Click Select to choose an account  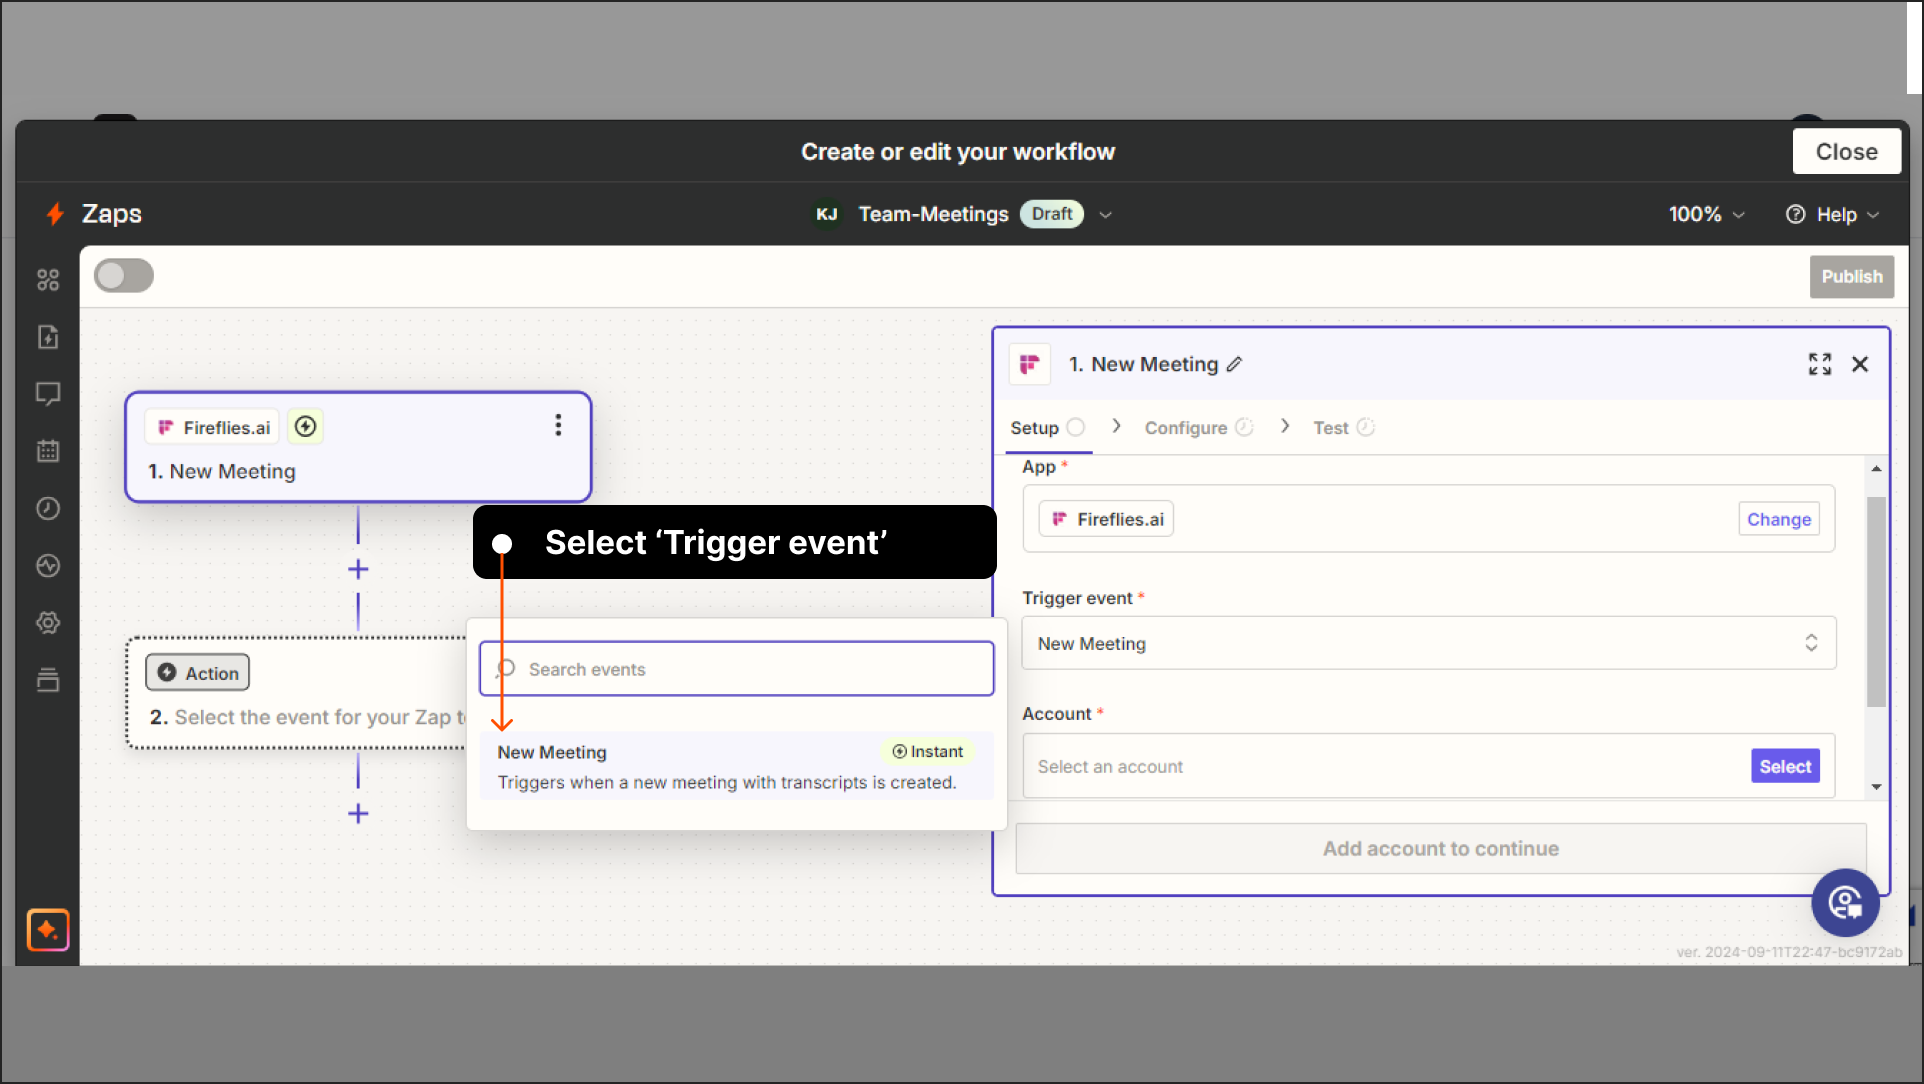click(1785, 766)
